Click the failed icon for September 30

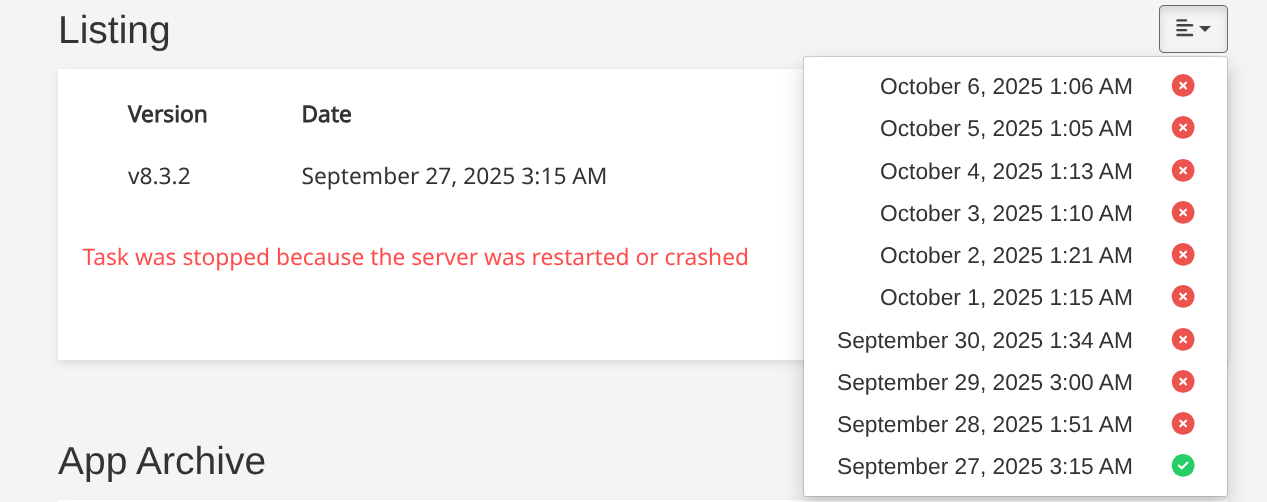1183,341
